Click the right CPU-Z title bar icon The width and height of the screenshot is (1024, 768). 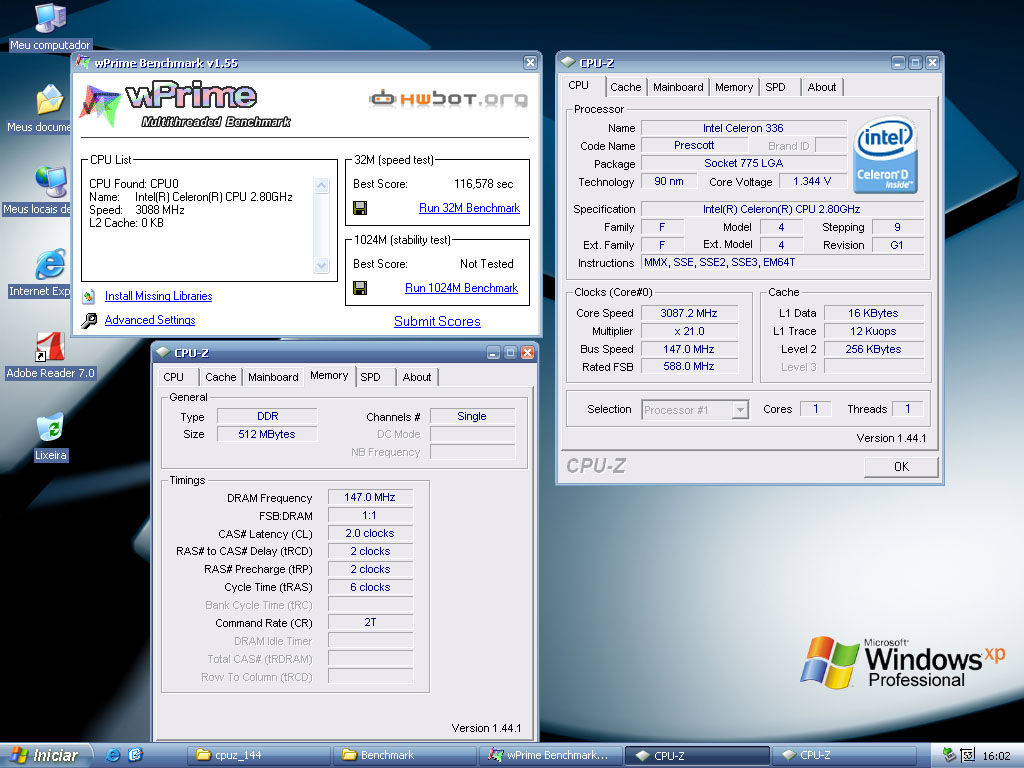tap(568, 63)
